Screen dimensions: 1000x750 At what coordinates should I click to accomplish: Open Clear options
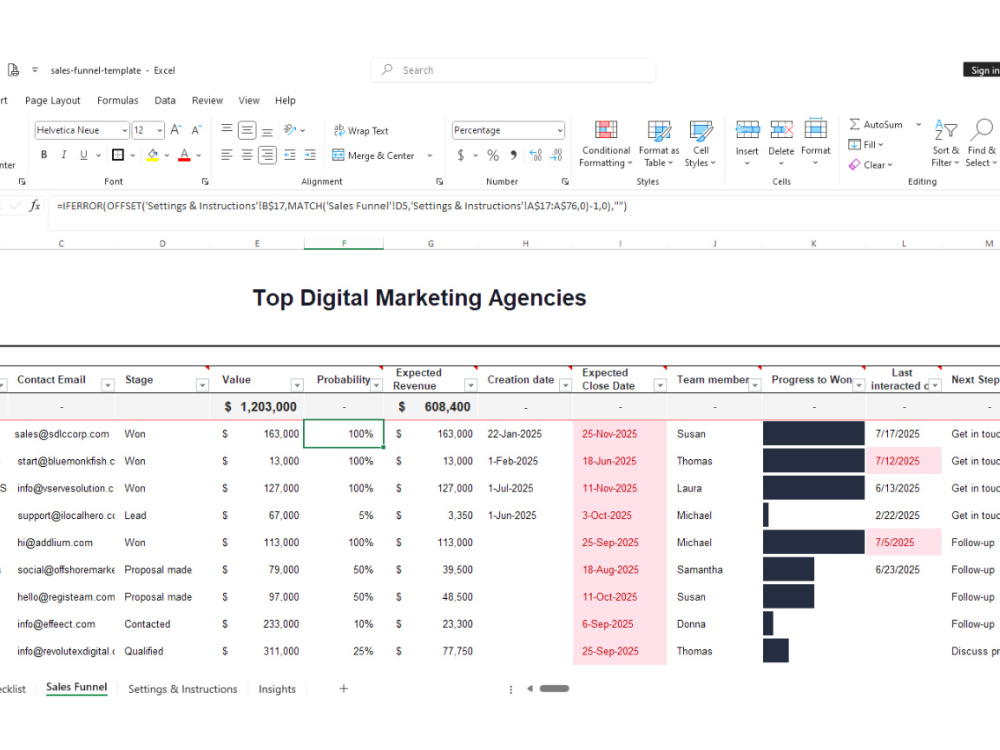871,165
